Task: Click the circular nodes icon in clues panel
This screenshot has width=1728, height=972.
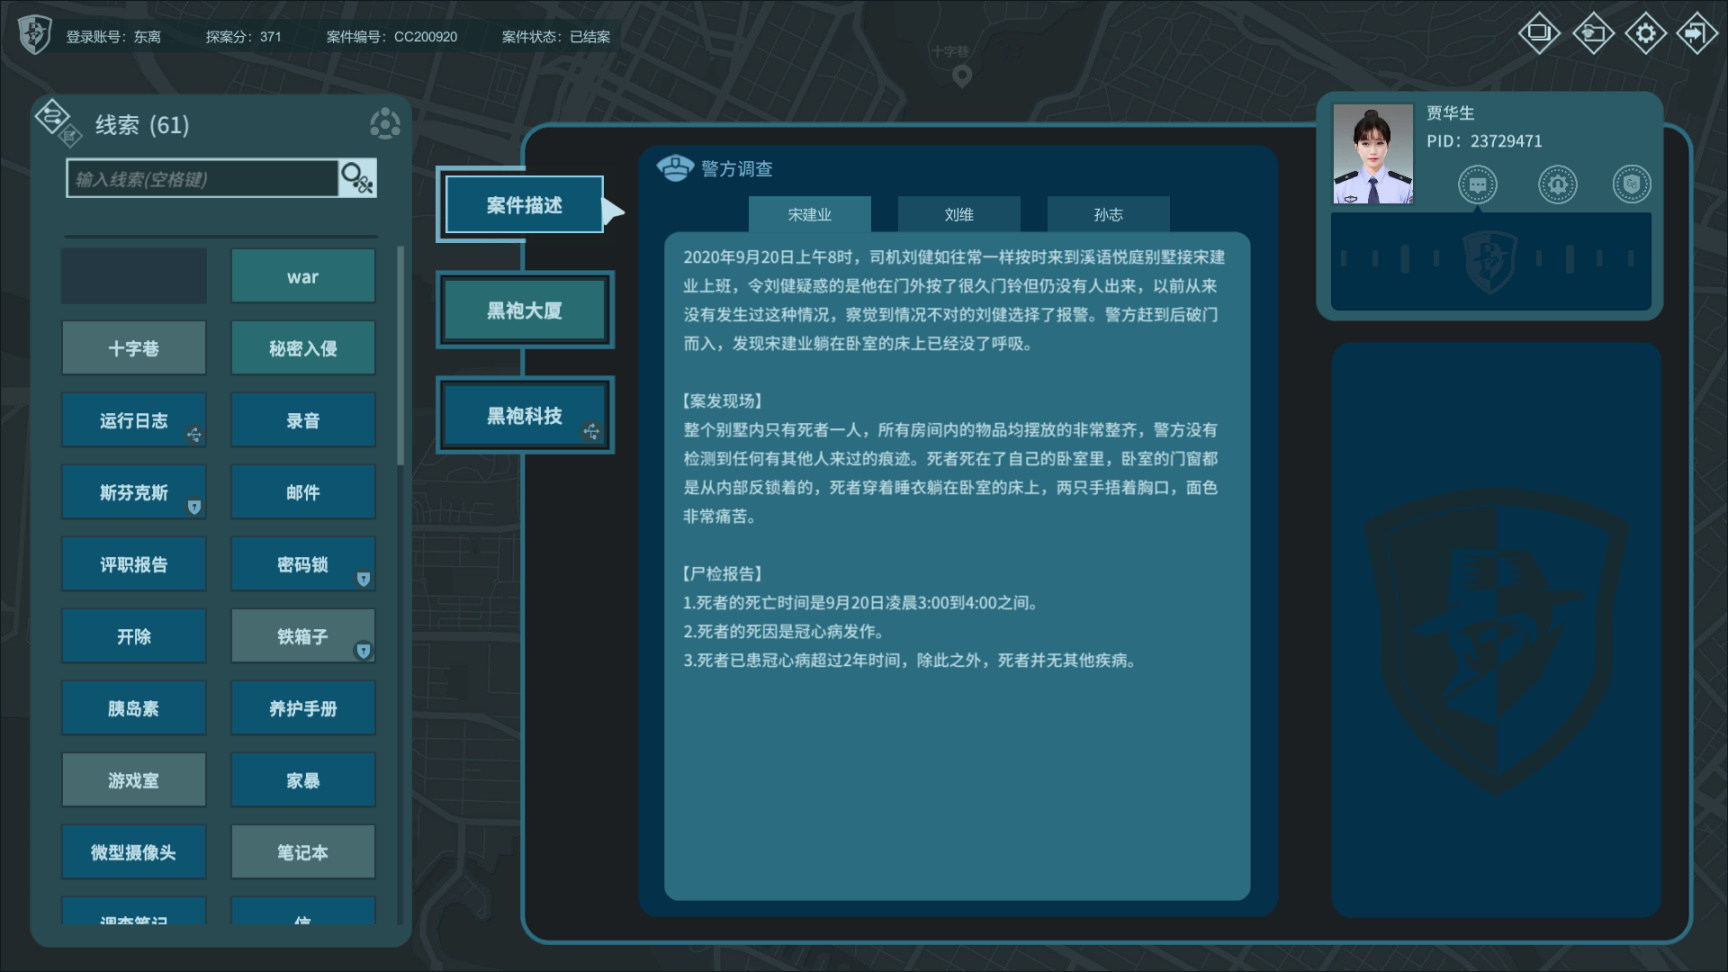Action: 385,124
